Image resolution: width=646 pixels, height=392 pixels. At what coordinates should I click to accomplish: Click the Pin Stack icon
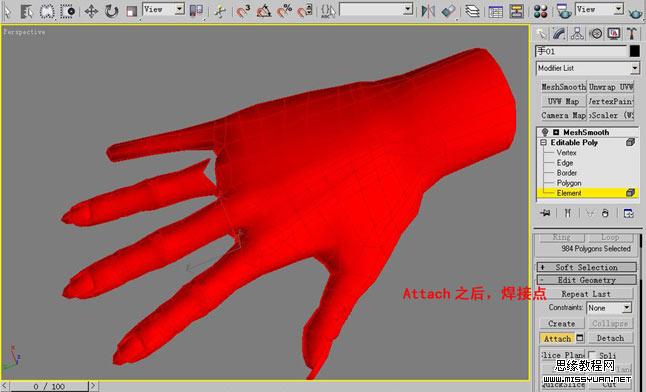pos(545,213)
